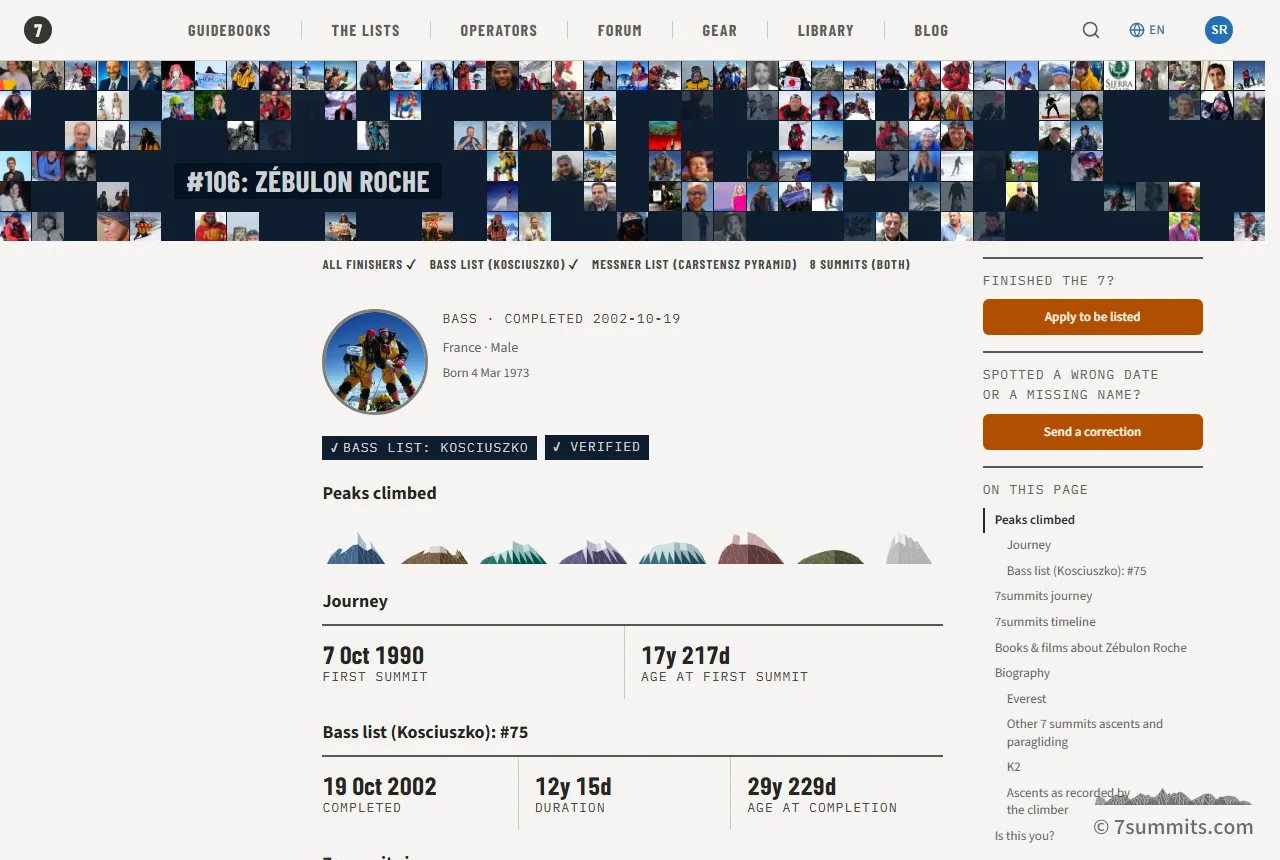Click the 7summits logo in the header

point(38,30)
